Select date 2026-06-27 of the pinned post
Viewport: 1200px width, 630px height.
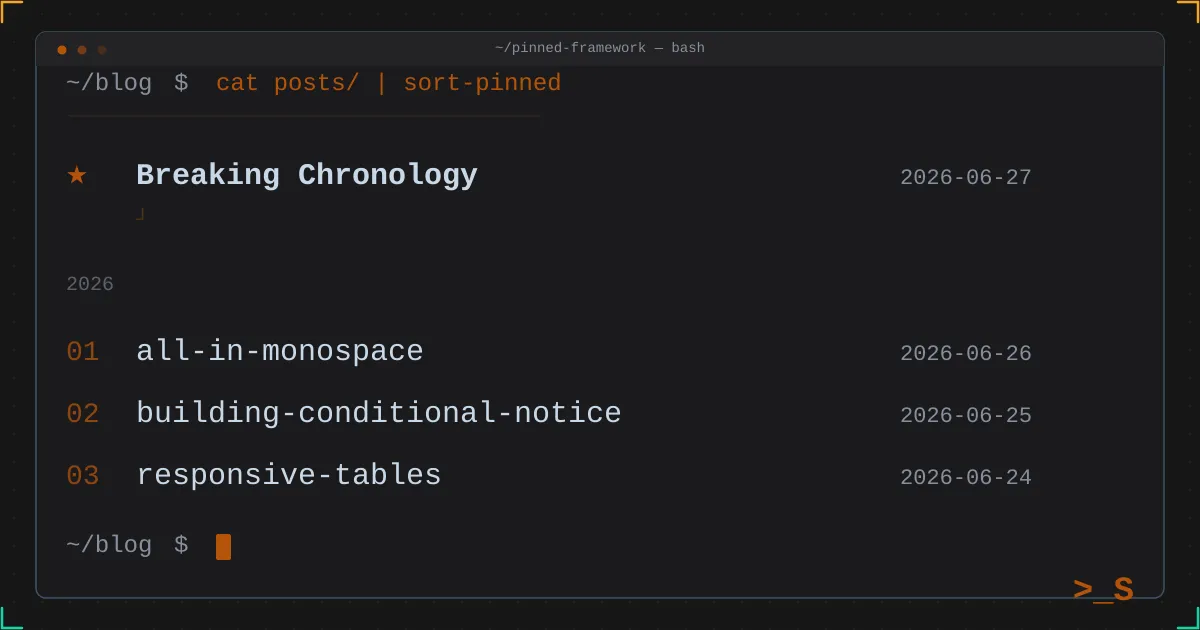click(966, 178)
